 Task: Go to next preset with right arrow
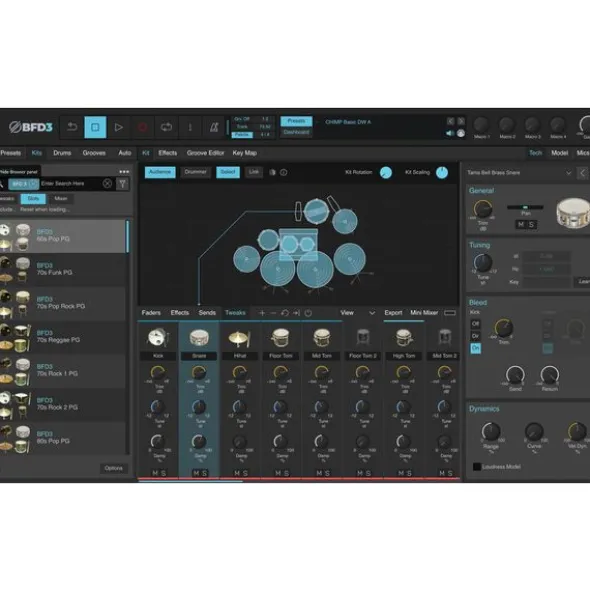tap(461, 121)
